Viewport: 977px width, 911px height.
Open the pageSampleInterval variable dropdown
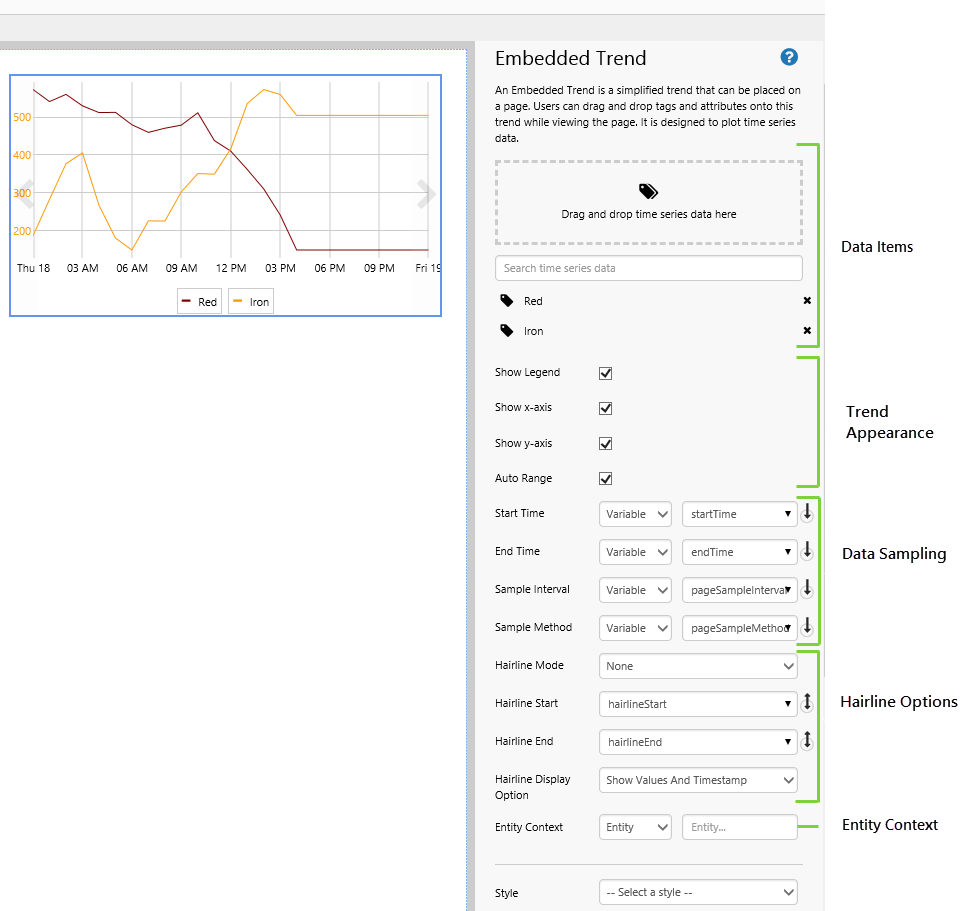(740, 590)
